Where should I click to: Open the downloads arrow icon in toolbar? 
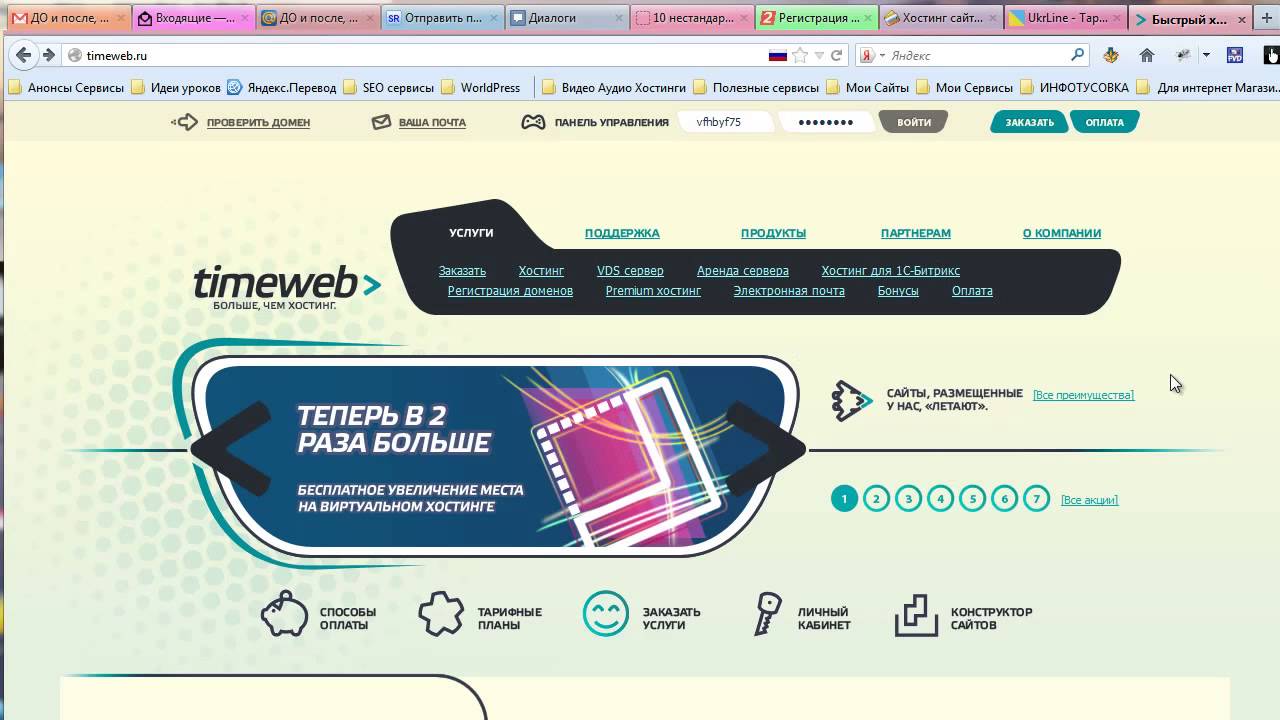pos(1111,56)
